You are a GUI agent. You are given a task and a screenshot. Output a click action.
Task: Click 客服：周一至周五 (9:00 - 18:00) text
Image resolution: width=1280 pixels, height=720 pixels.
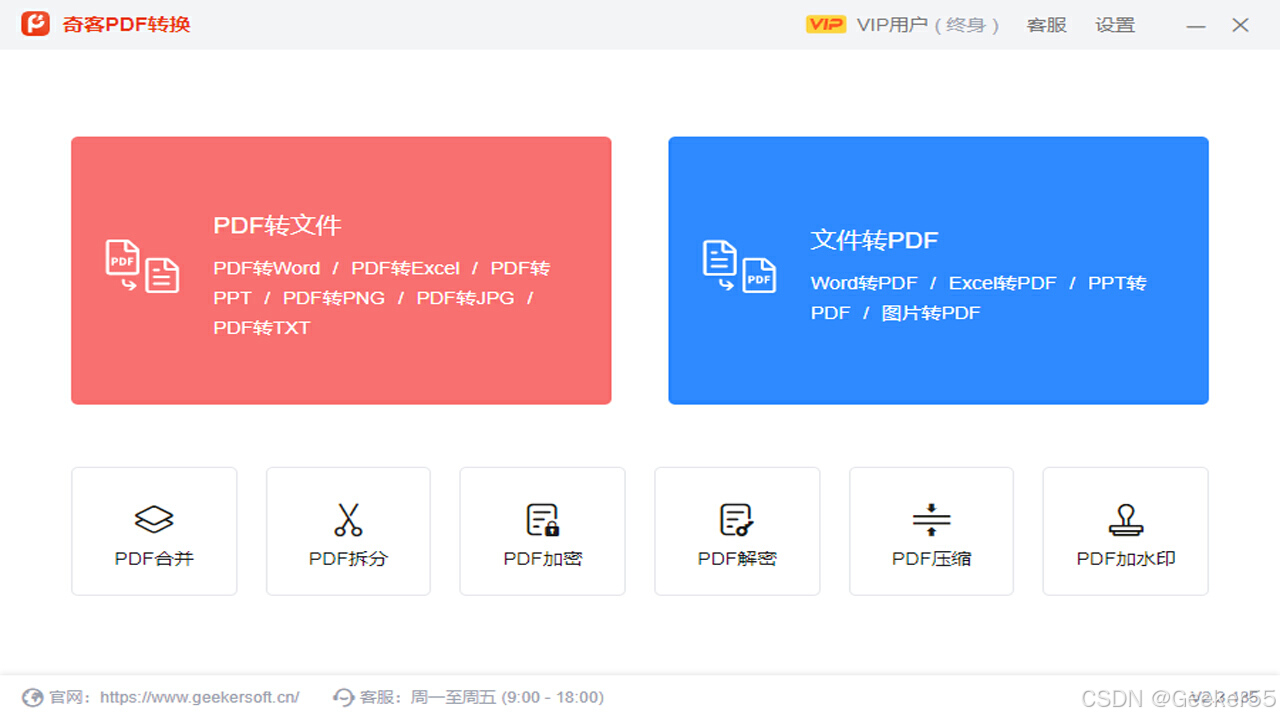[482, 697]
